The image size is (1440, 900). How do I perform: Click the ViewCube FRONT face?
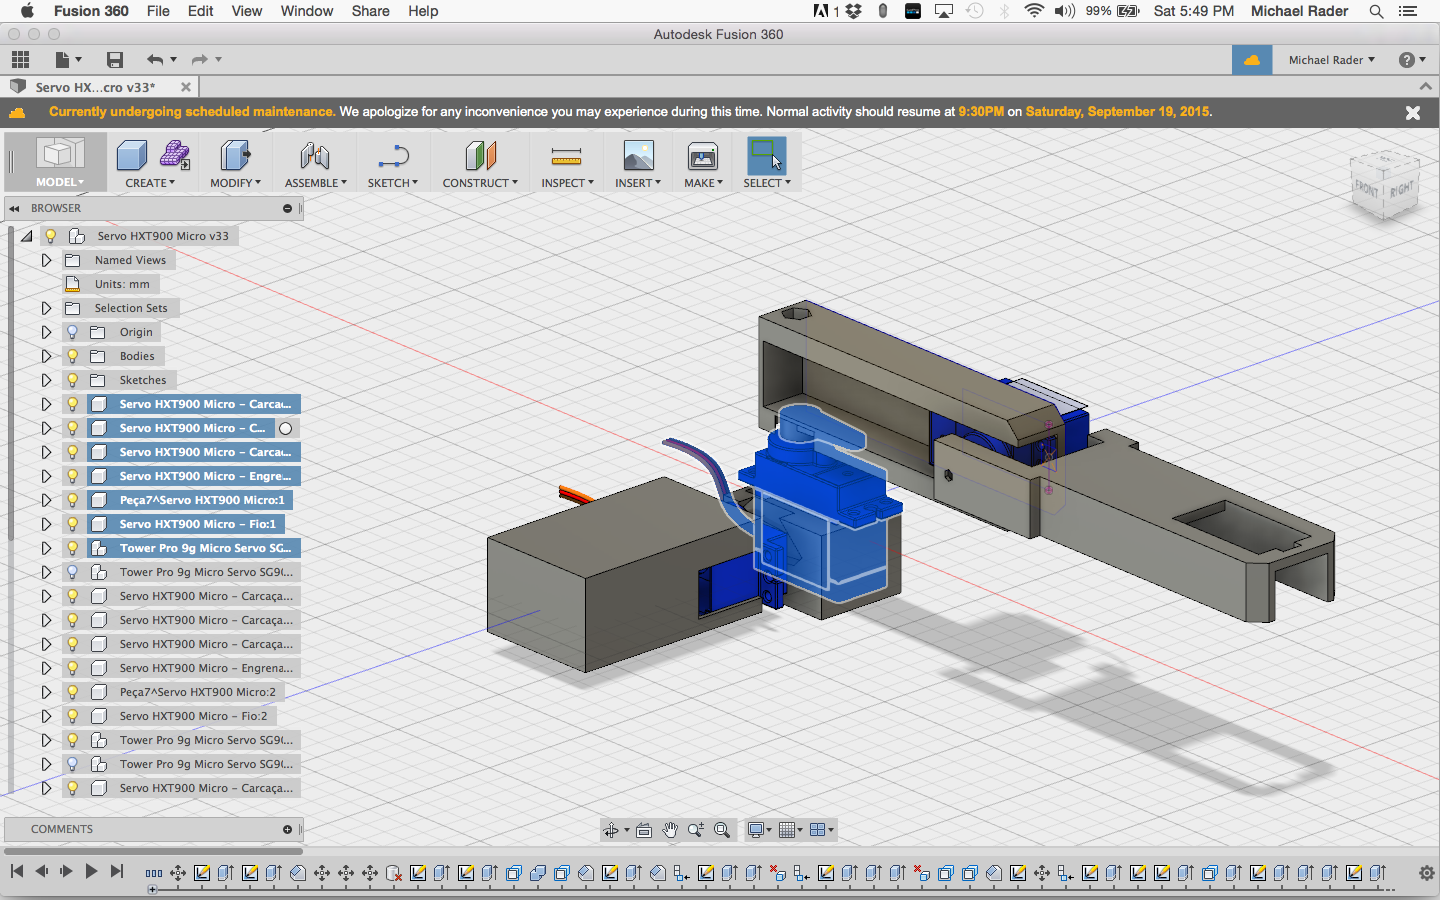point(1366,187)
